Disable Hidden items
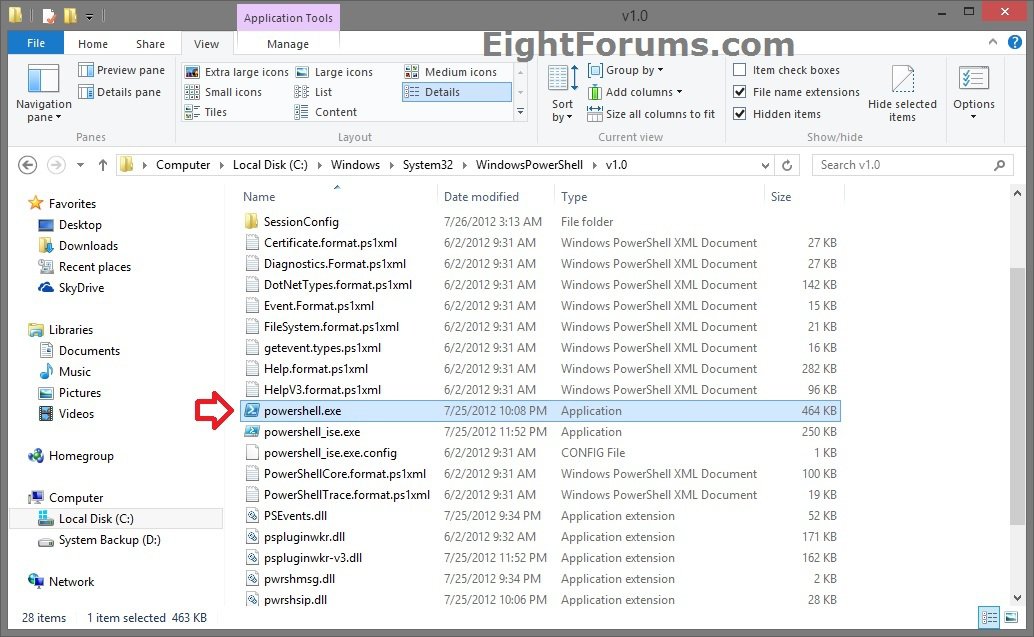Image resolution: width=1034 pixels, height=637 pixels. click(x=738, y=113)
